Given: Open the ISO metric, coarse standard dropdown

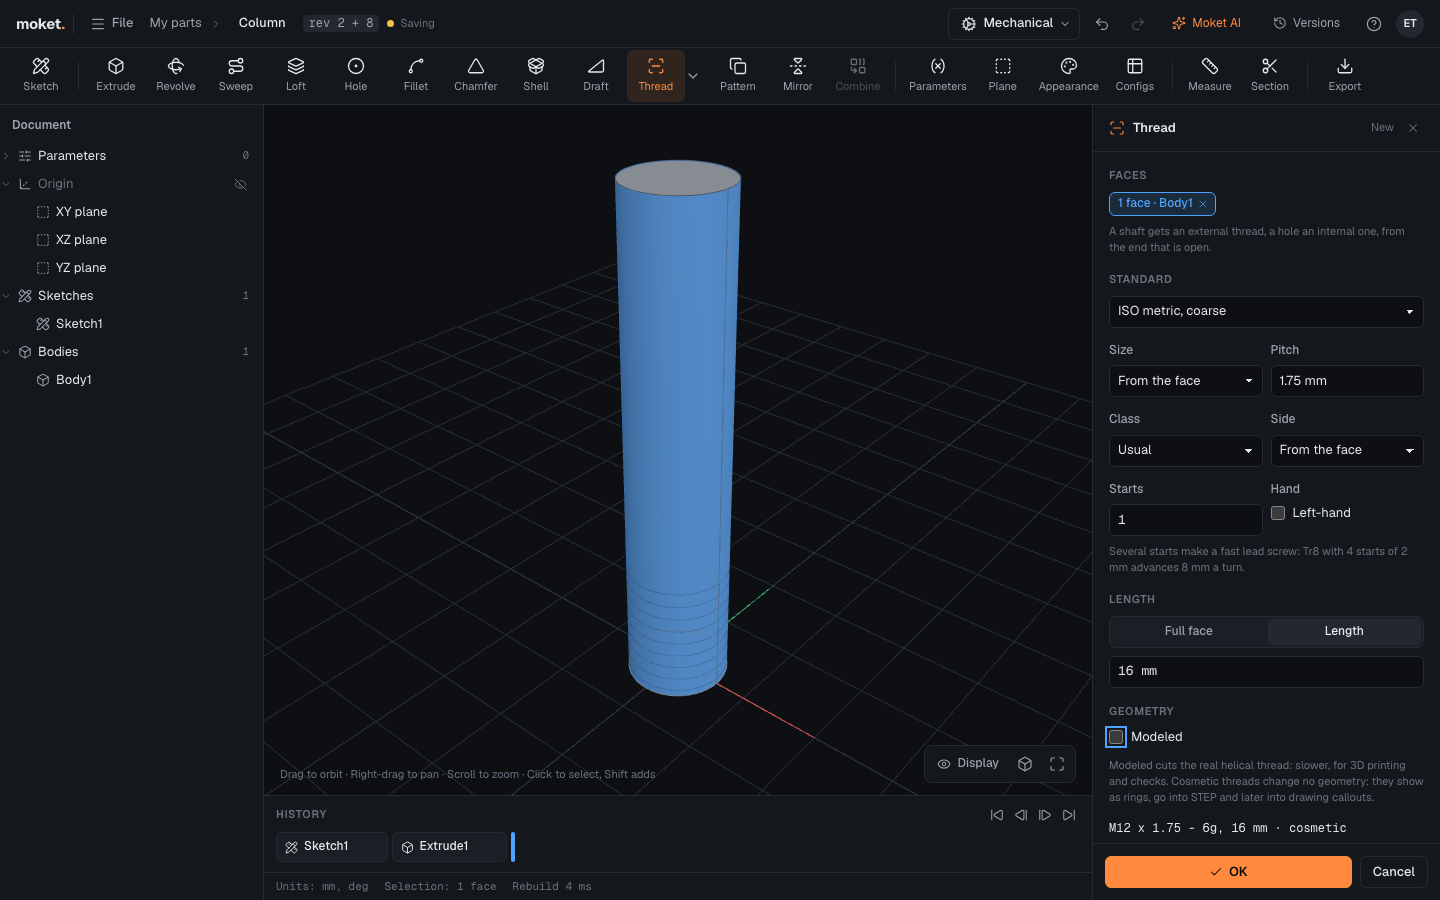Looking at the screenshot, I should [x=1266, y=311].
